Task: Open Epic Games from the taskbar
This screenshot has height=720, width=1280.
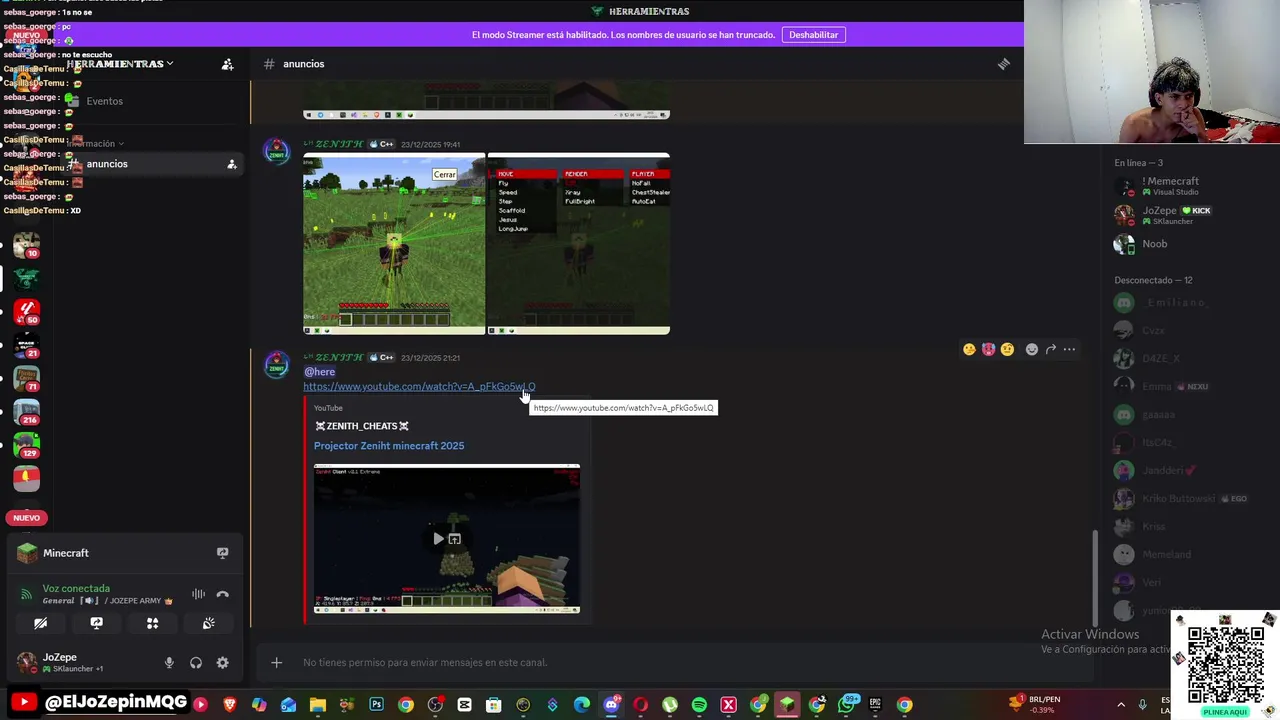Action: click(x=875, y=705)
